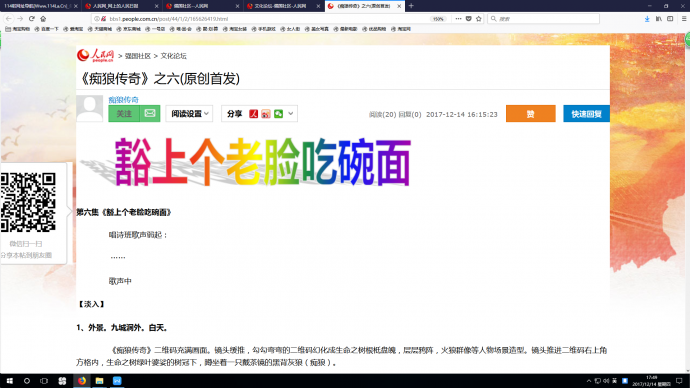
Task: Click the People.cn logo
Action: (x=95, y=56)
